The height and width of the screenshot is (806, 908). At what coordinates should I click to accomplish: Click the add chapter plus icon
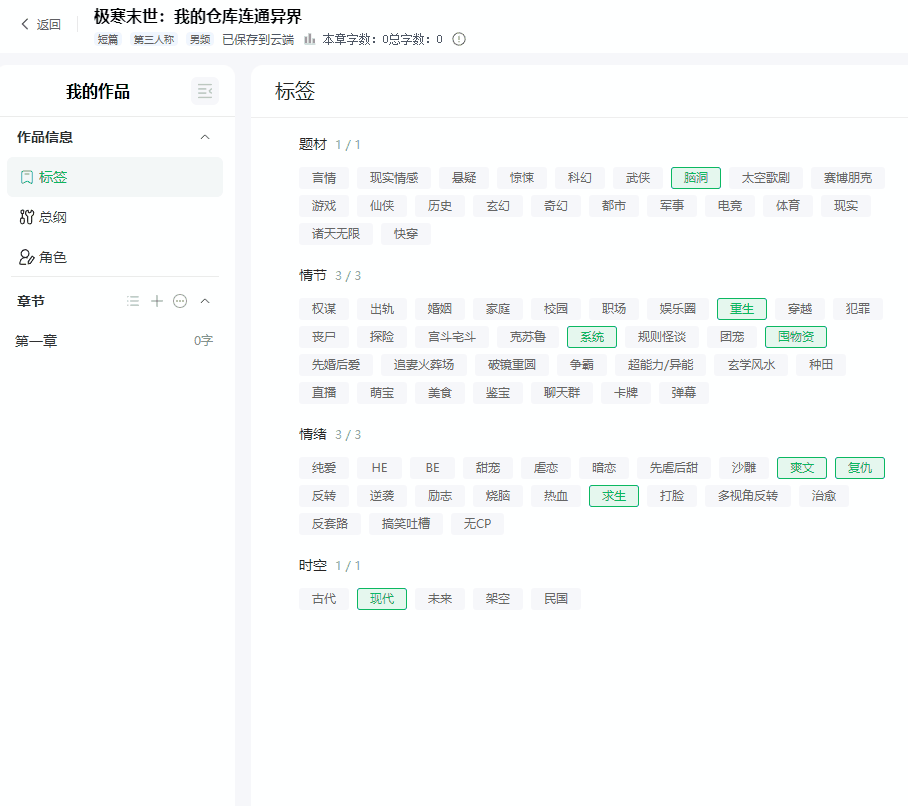tap(157, 301)
